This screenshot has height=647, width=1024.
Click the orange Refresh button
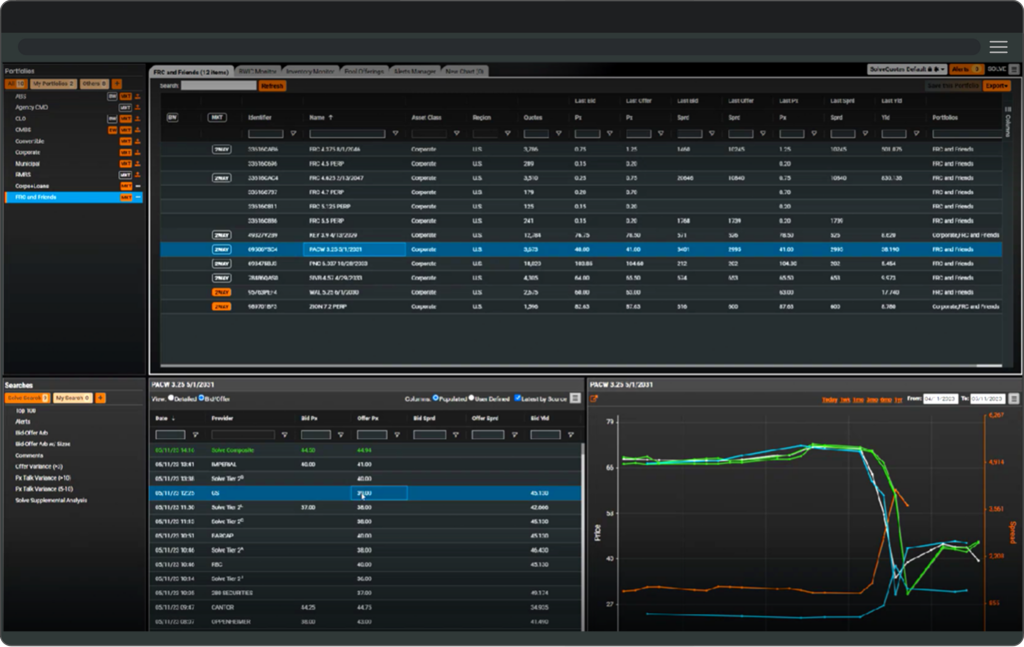tap(272, 86)
